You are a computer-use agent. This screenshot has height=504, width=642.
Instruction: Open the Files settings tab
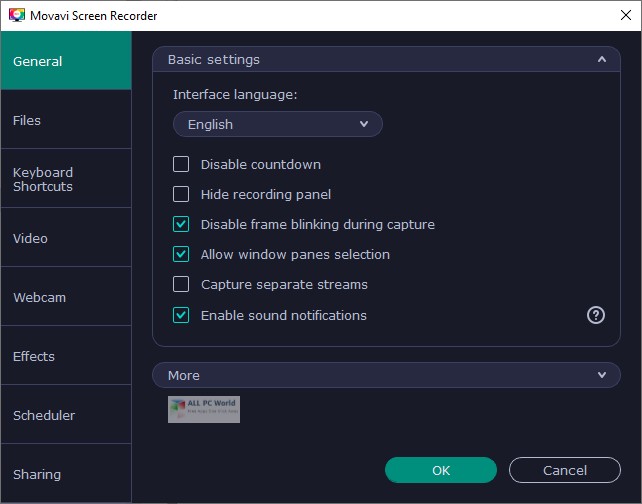coord(66,120)
